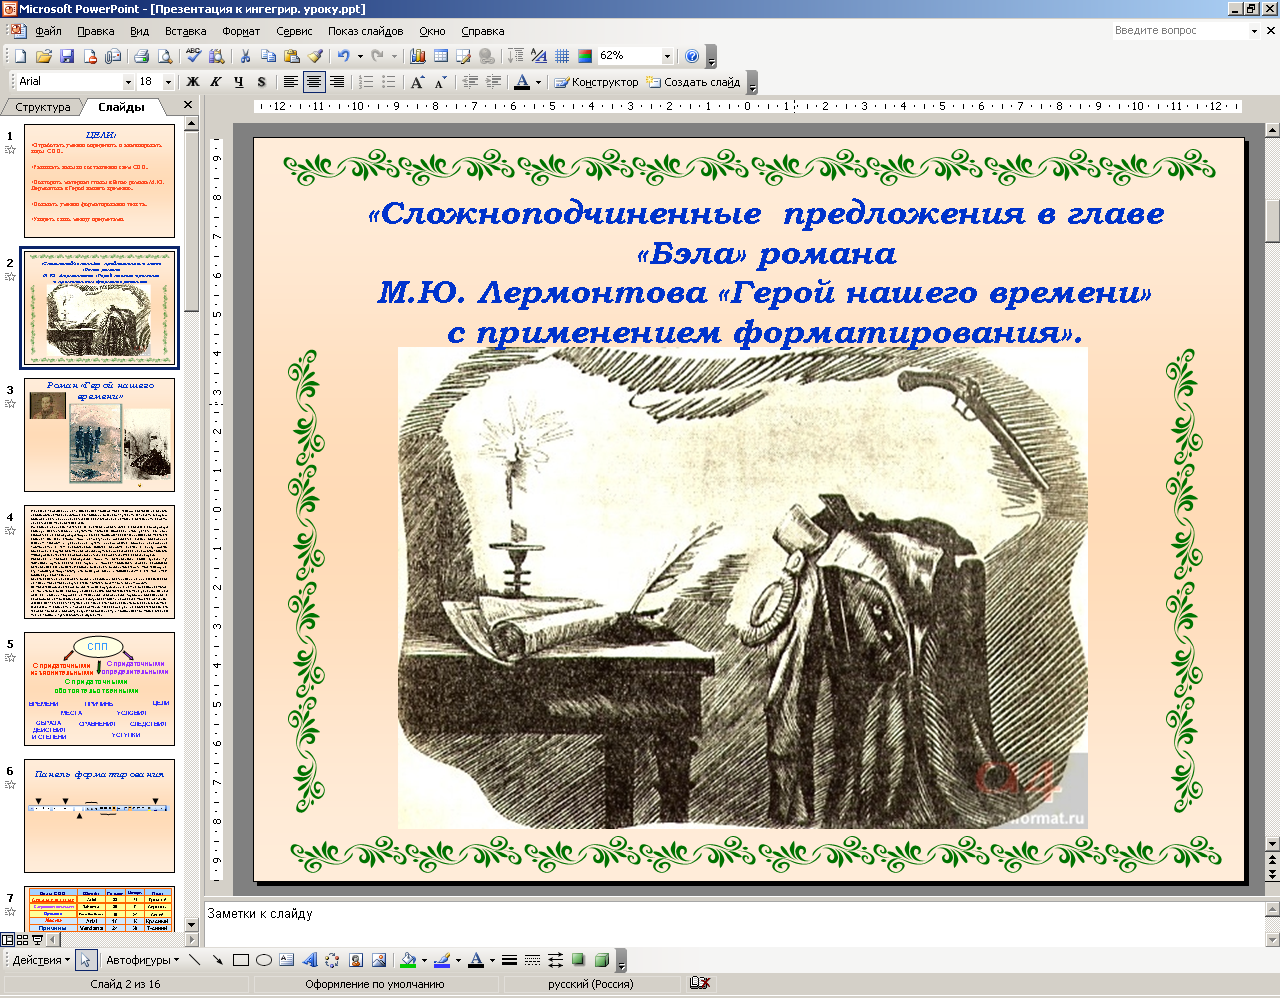The width and height of the screenshot is (1280, 998).
Task: Apply the fill color bucket
Action: (407, 960)
